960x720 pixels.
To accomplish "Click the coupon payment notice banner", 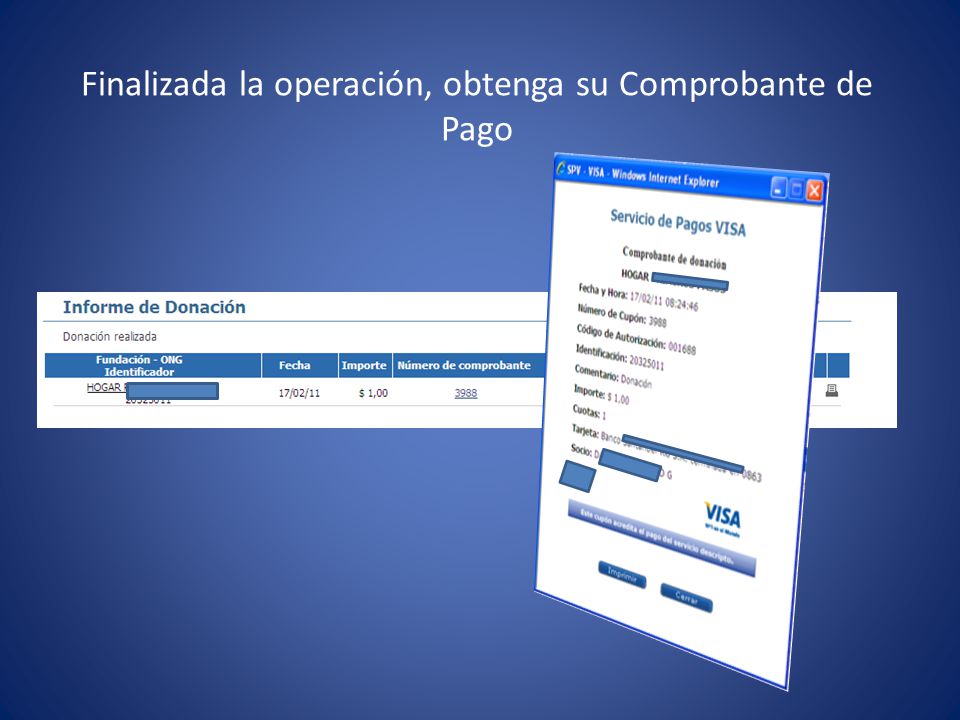I will tap(661, 539).
